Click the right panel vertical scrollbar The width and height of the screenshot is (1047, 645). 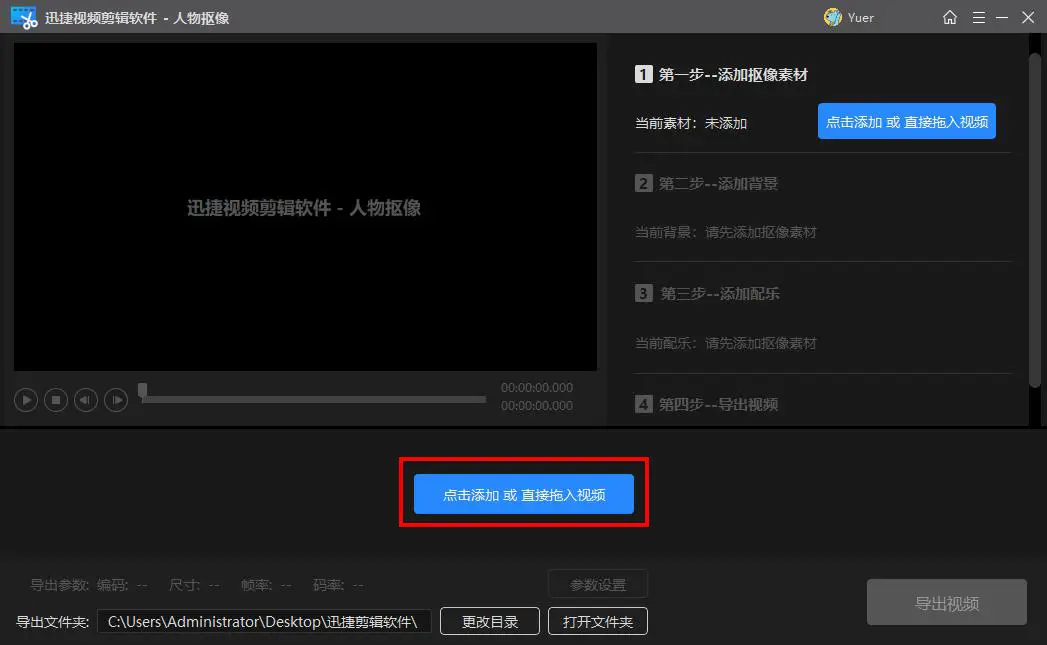[x=1035, y=220]
